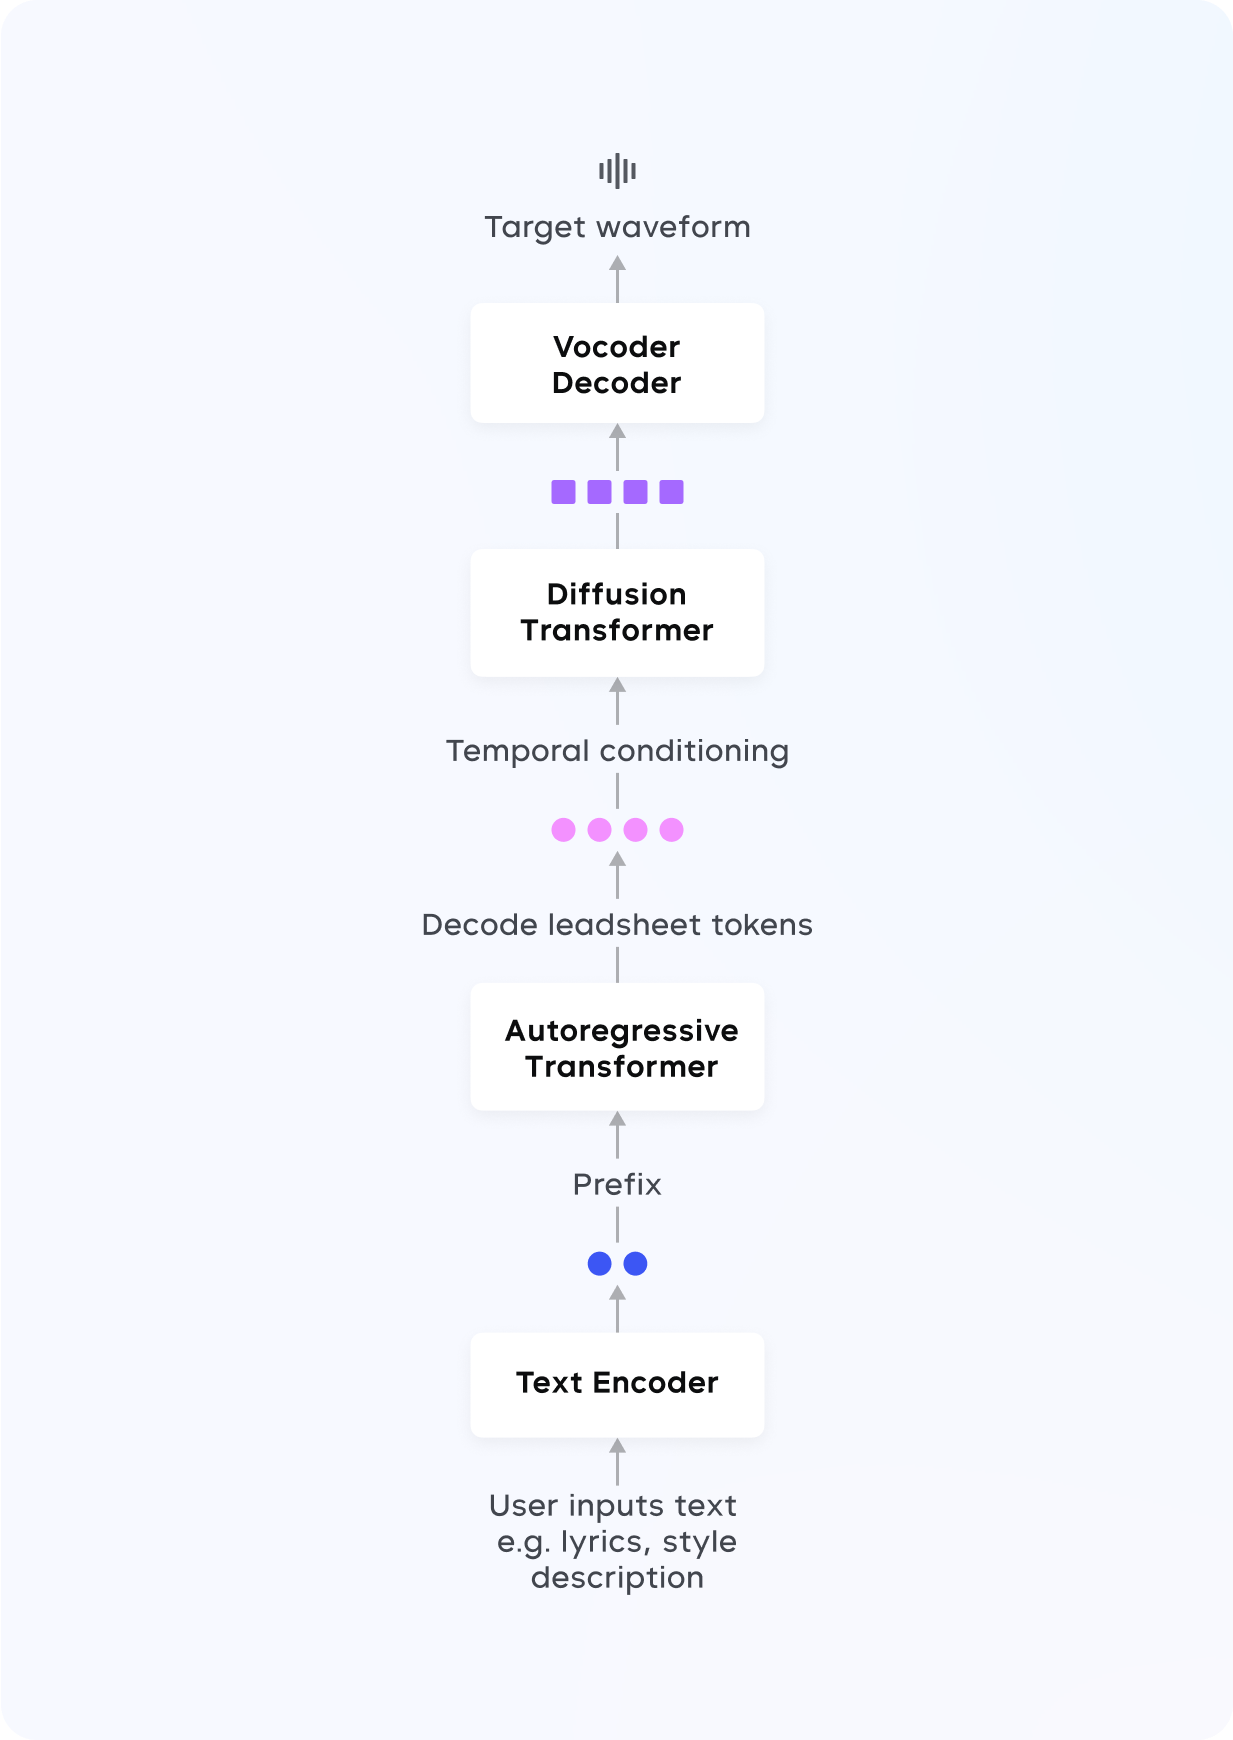Click the arrowhead entering Vocoder Decoder box
Screen dimensions: 1233x1740
coord(617,431)
